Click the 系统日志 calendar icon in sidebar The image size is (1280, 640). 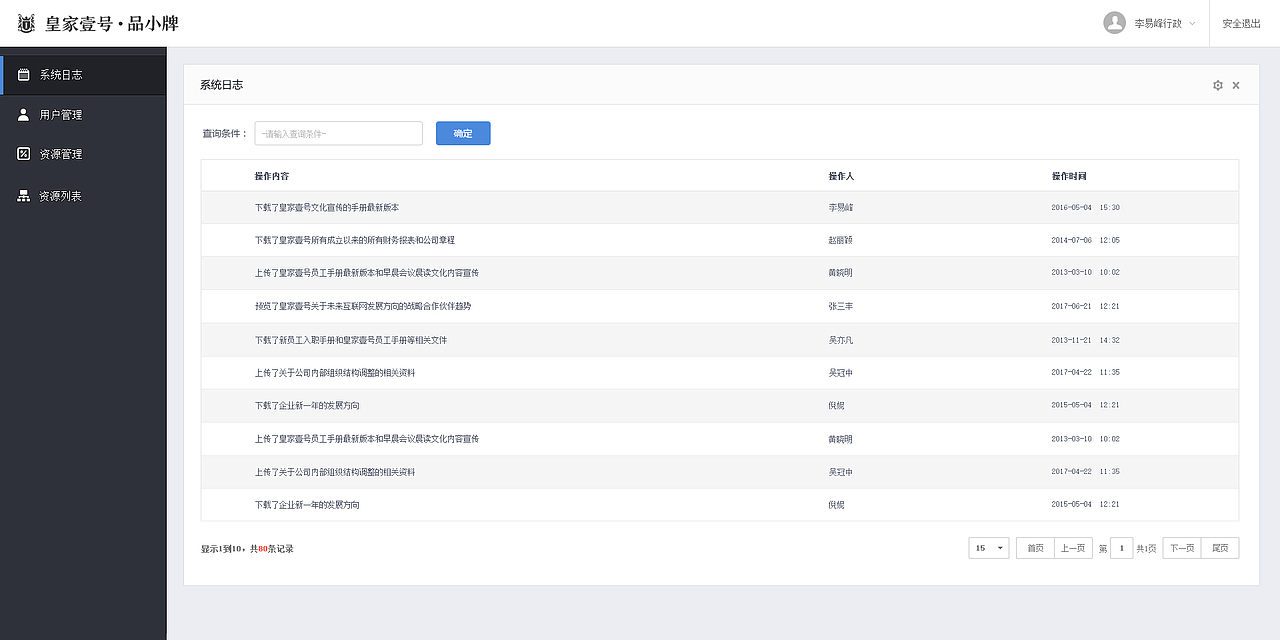point(24,75)
